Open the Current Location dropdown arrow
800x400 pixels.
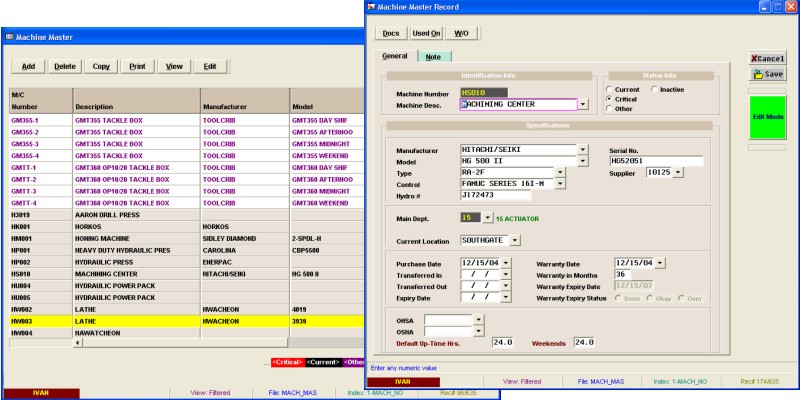(515, 240)
